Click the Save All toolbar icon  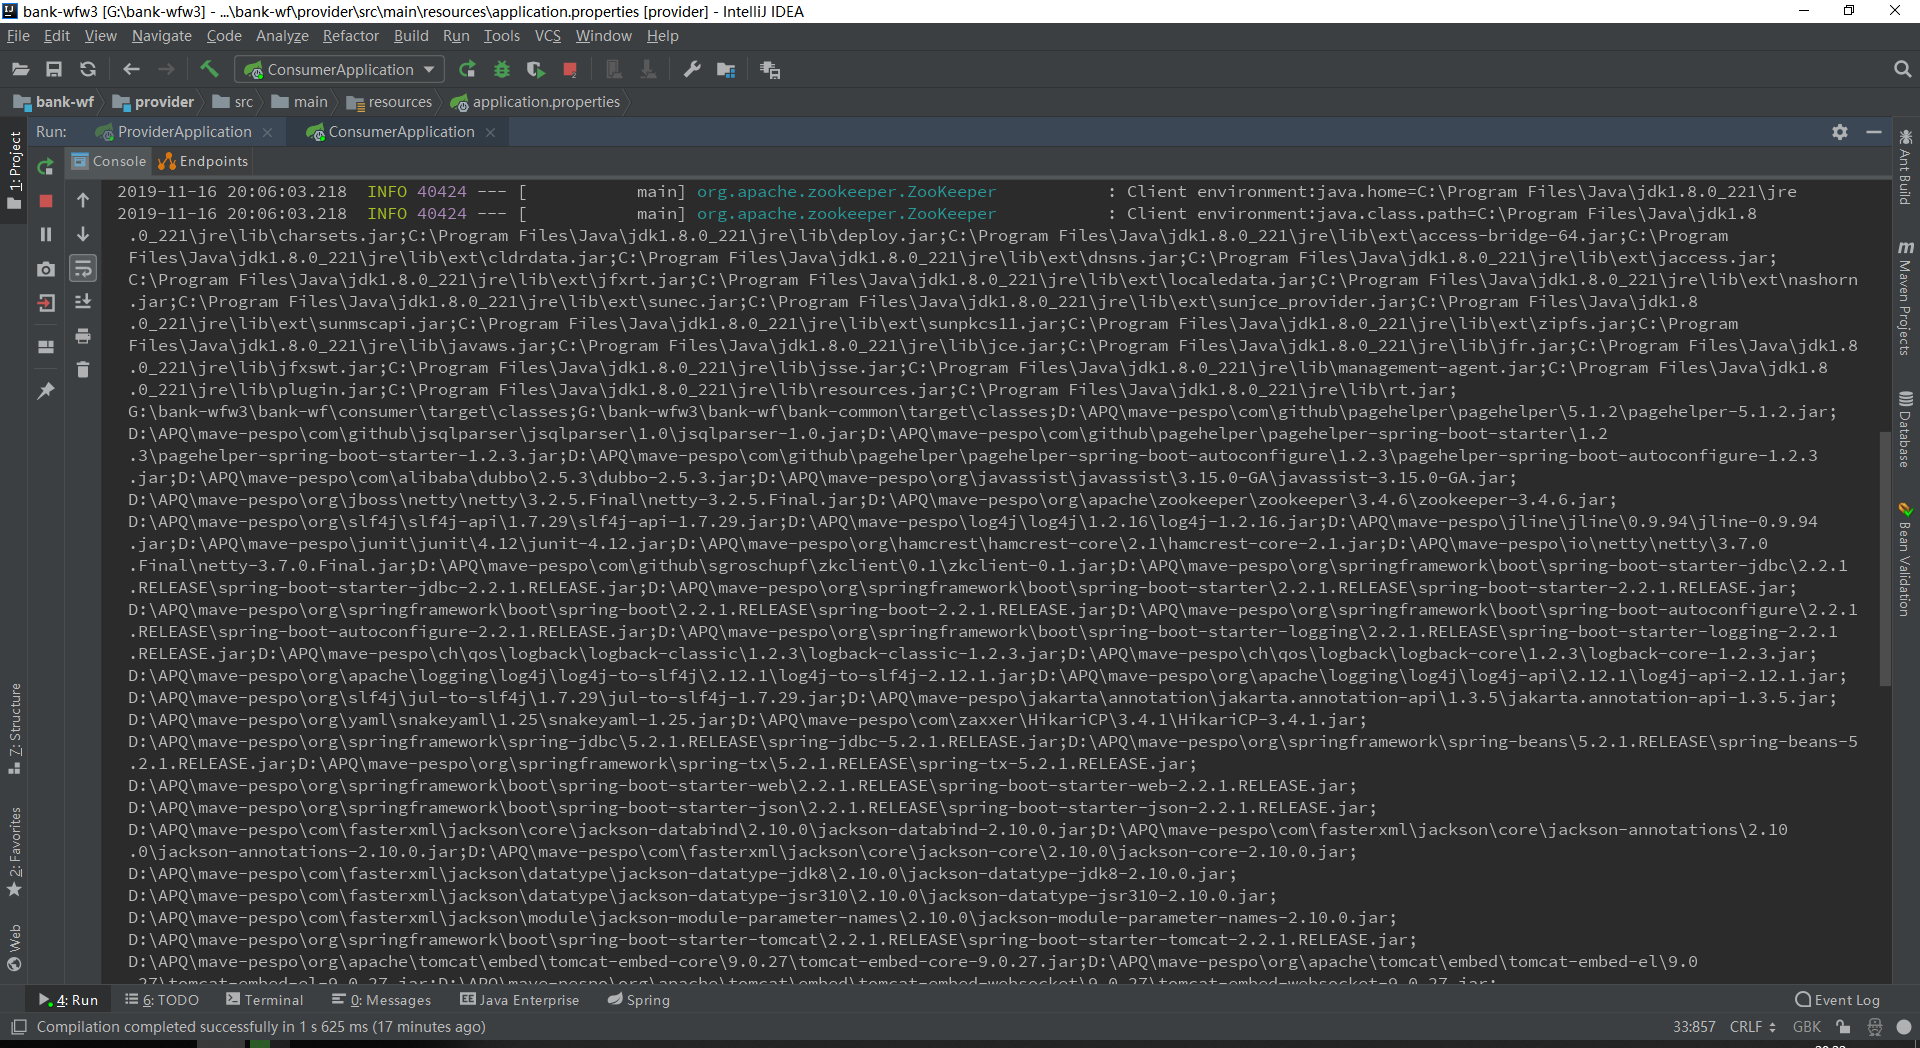click(54, 69)
